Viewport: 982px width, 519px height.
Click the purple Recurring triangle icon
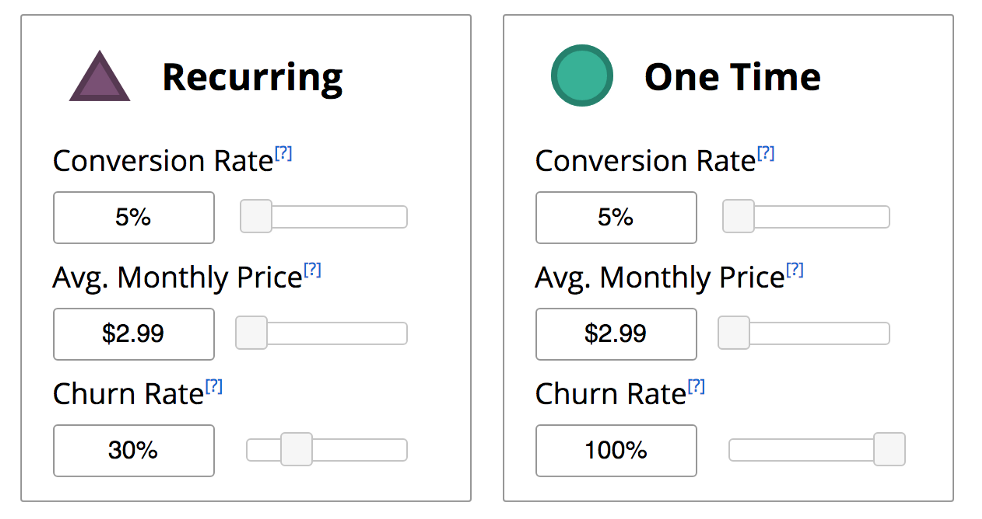pos(100,78)
